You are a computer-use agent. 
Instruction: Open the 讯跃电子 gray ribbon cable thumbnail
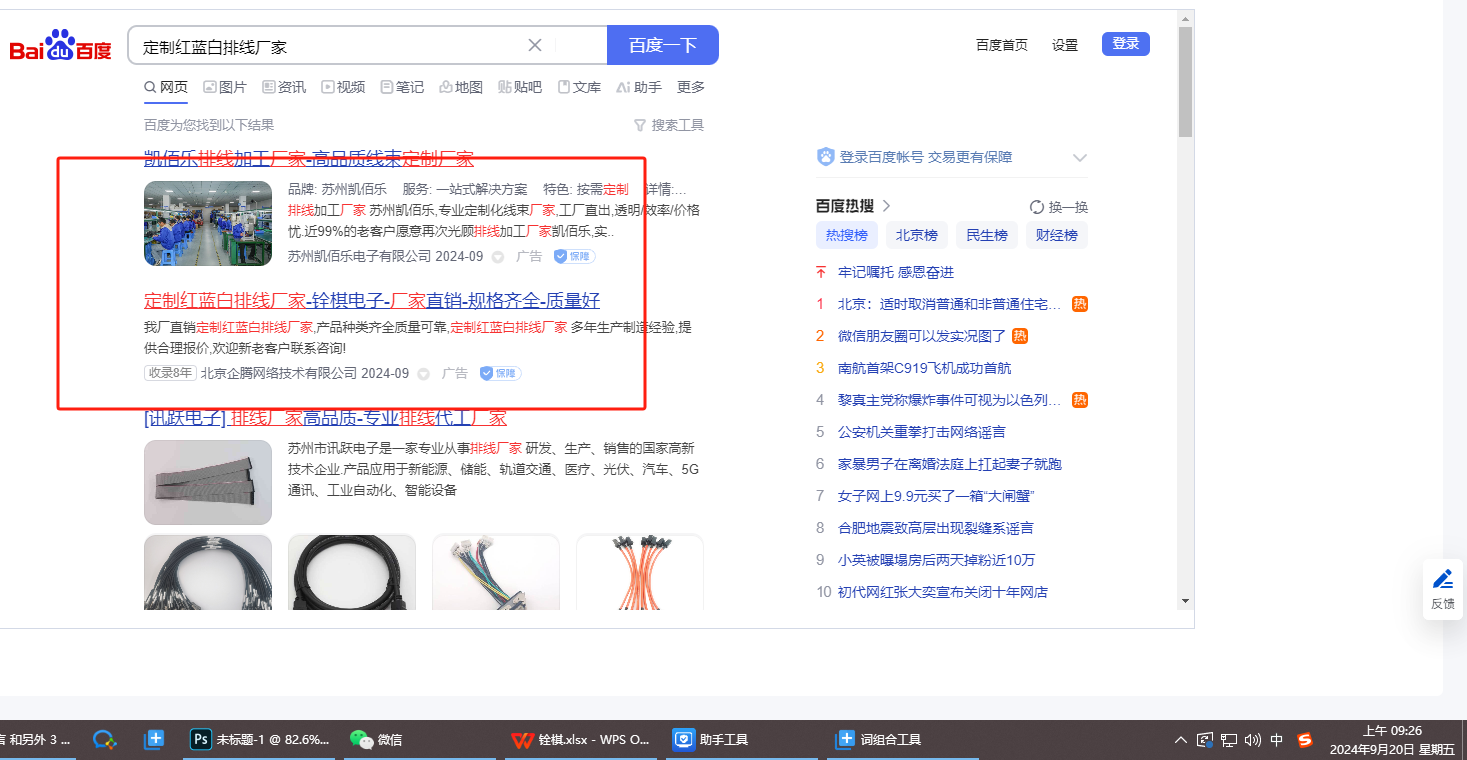[x=208, y=482]
